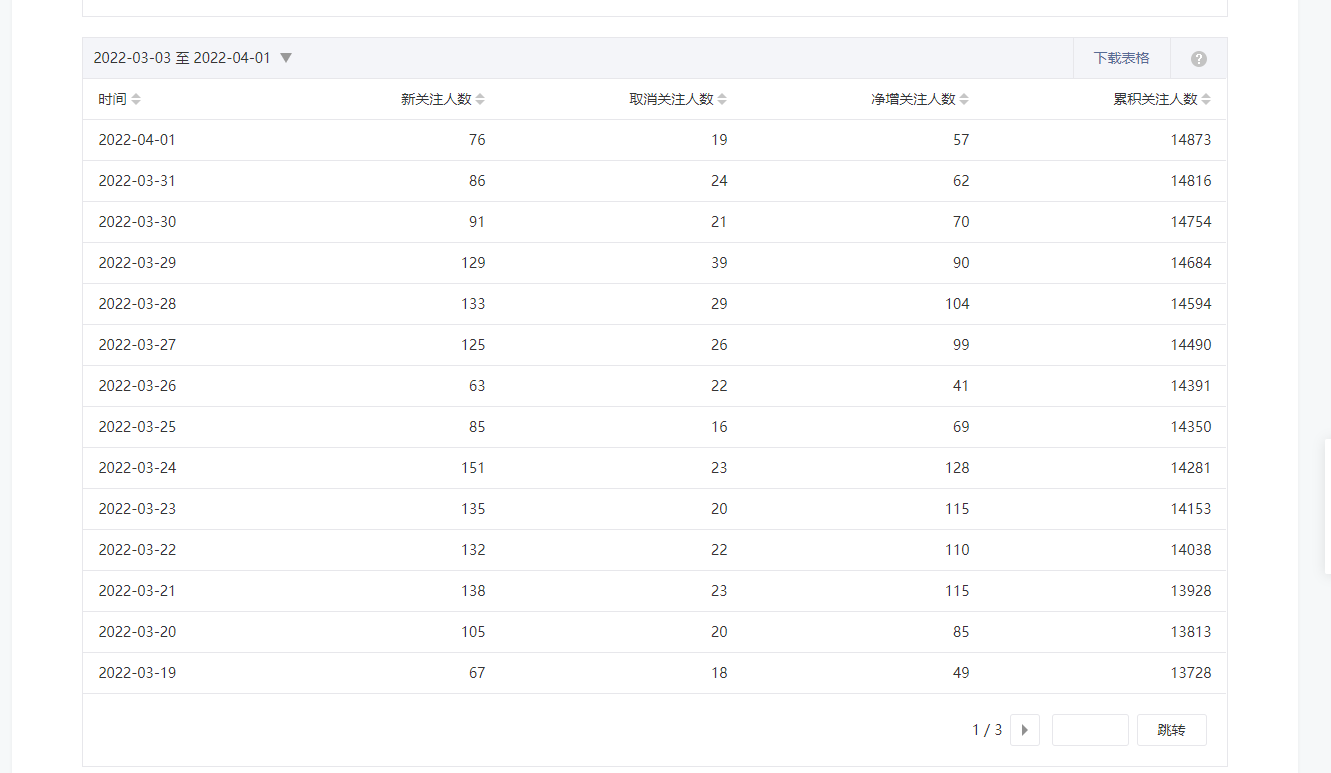Click the sort arrows beside 累积关注人数
Screen dimensions: 1331x773
tap(1206, 99)
